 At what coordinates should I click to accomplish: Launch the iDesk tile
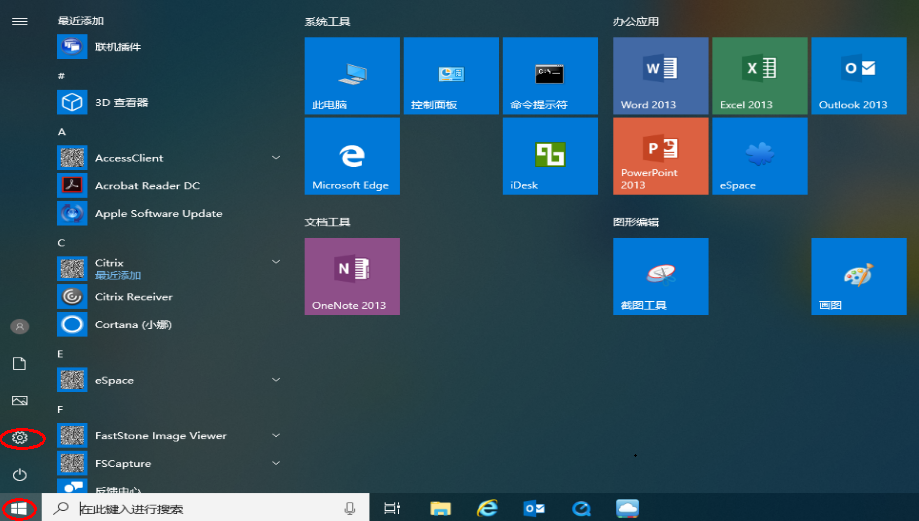click(x=550, y=156)
